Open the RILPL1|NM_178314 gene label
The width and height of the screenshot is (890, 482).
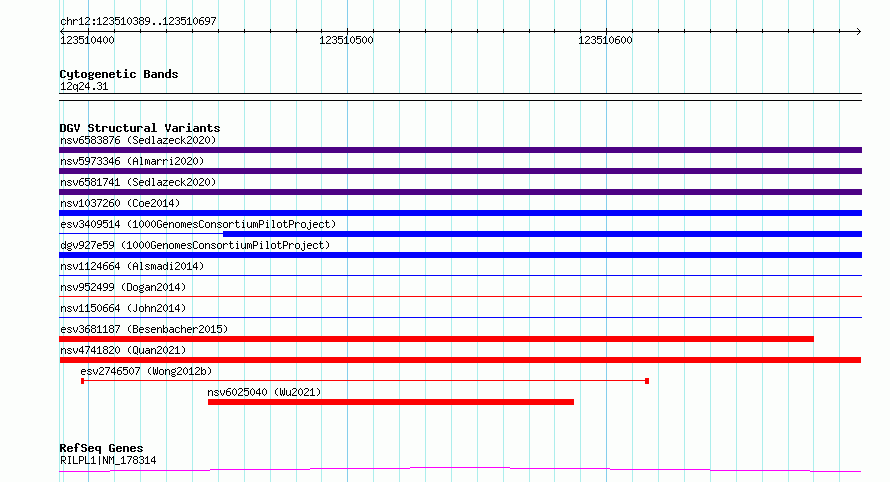coord(108,460)
